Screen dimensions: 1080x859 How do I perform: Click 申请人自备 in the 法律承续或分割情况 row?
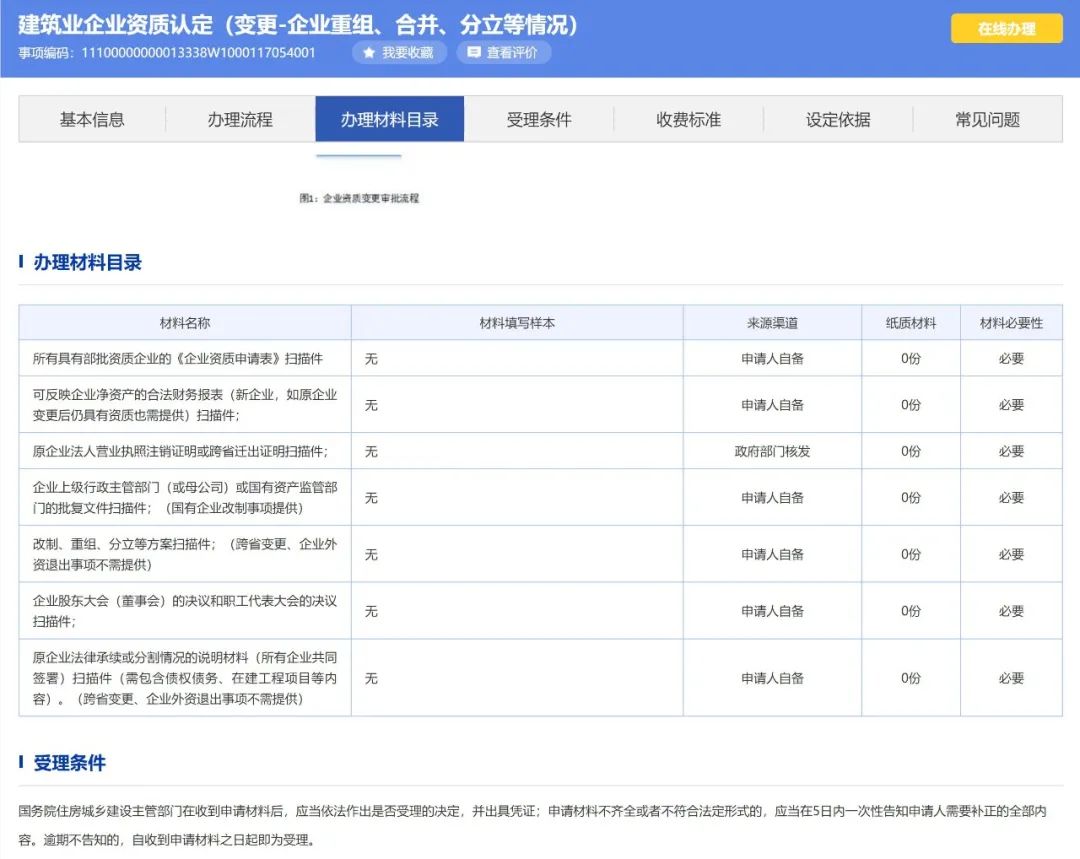772,678
